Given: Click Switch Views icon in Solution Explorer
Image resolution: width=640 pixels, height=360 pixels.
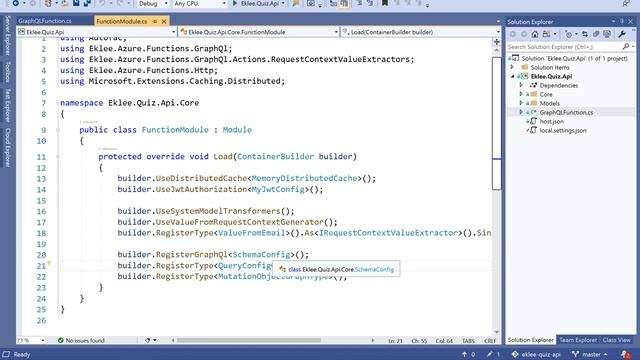Looking at the screenshot, I should click(547, 34).
